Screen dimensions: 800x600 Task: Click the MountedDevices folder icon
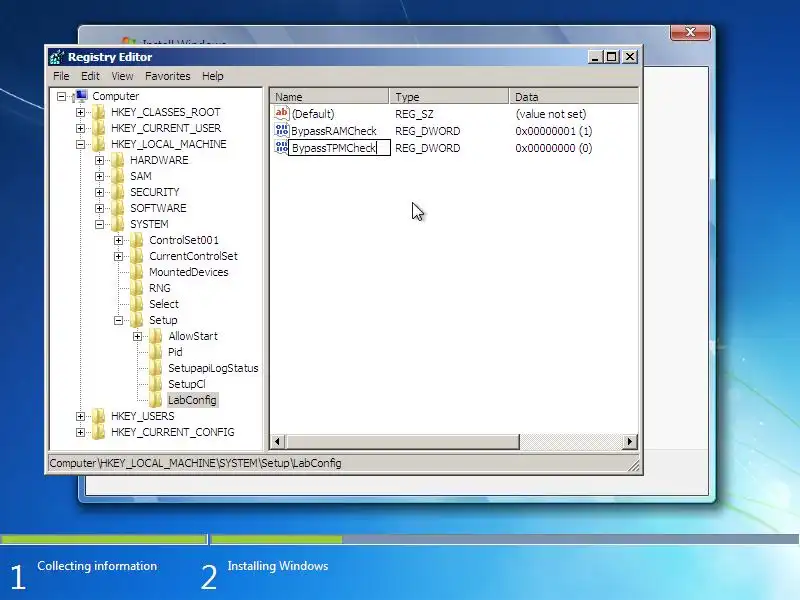click(137, 272)
